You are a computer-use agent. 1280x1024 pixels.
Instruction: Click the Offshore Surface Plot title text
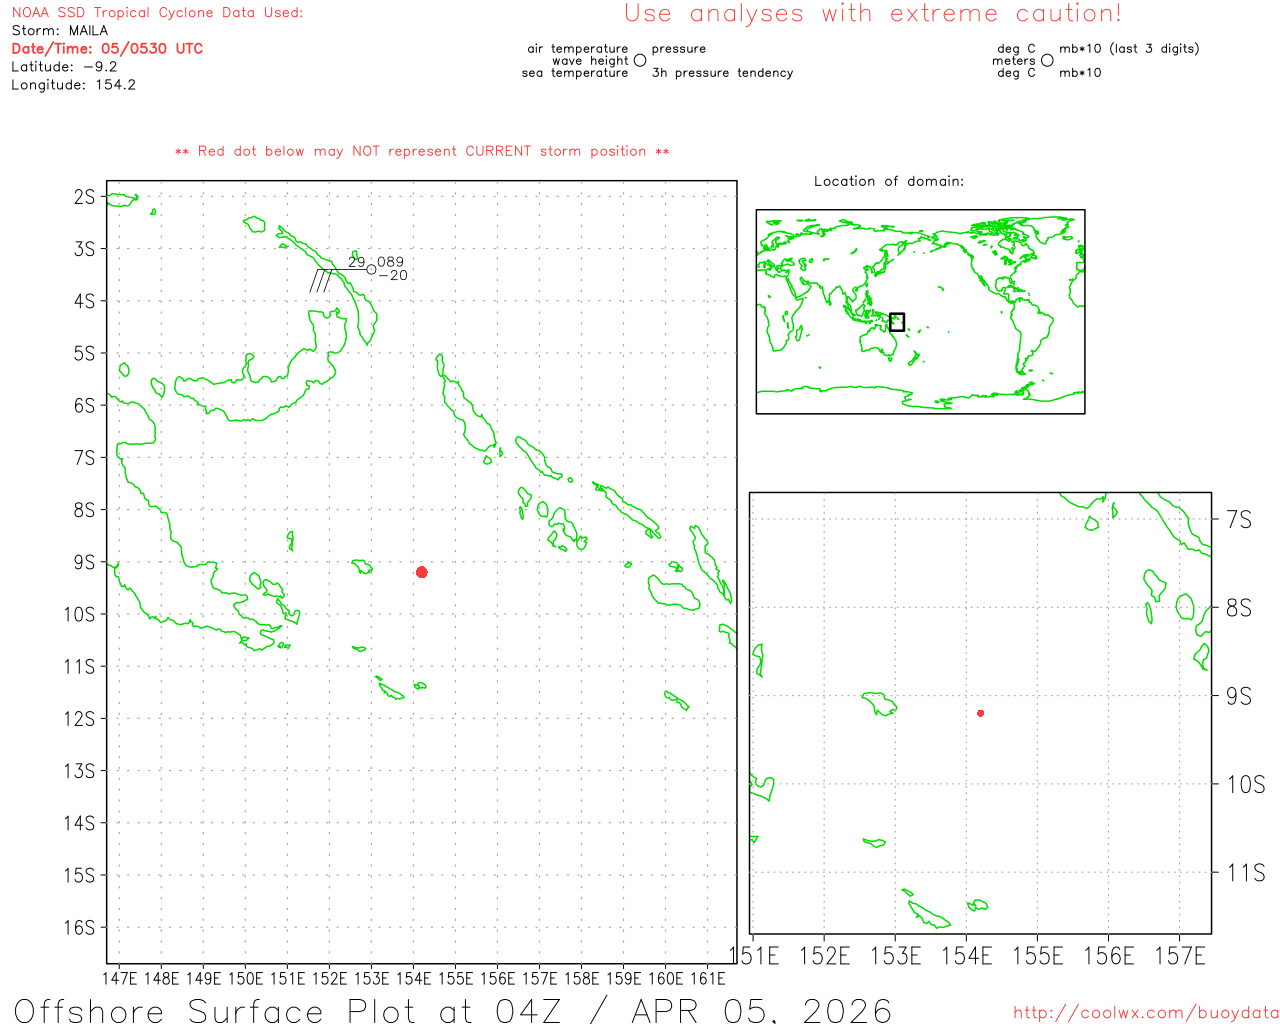click(x=452, y=1010)
